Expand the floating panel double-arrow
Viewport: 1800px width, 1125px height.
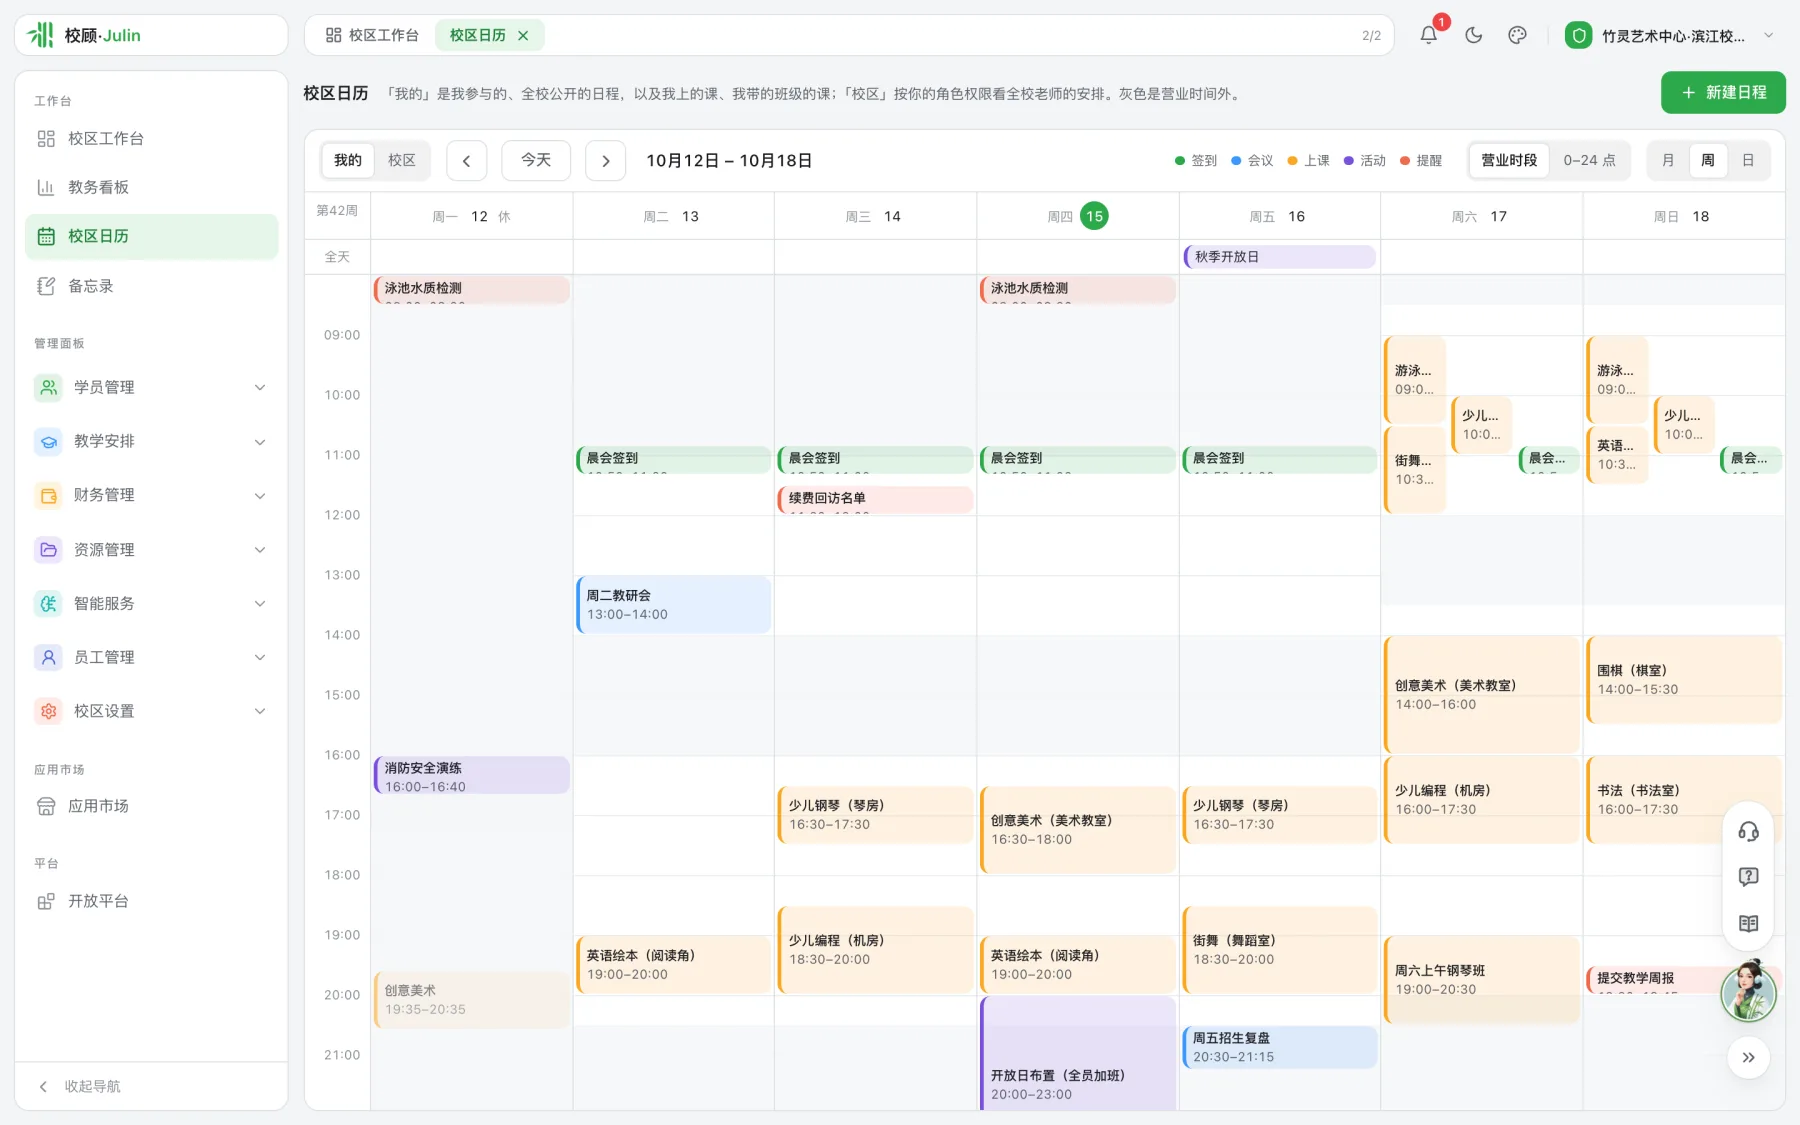click(x=1748, y=1057)
